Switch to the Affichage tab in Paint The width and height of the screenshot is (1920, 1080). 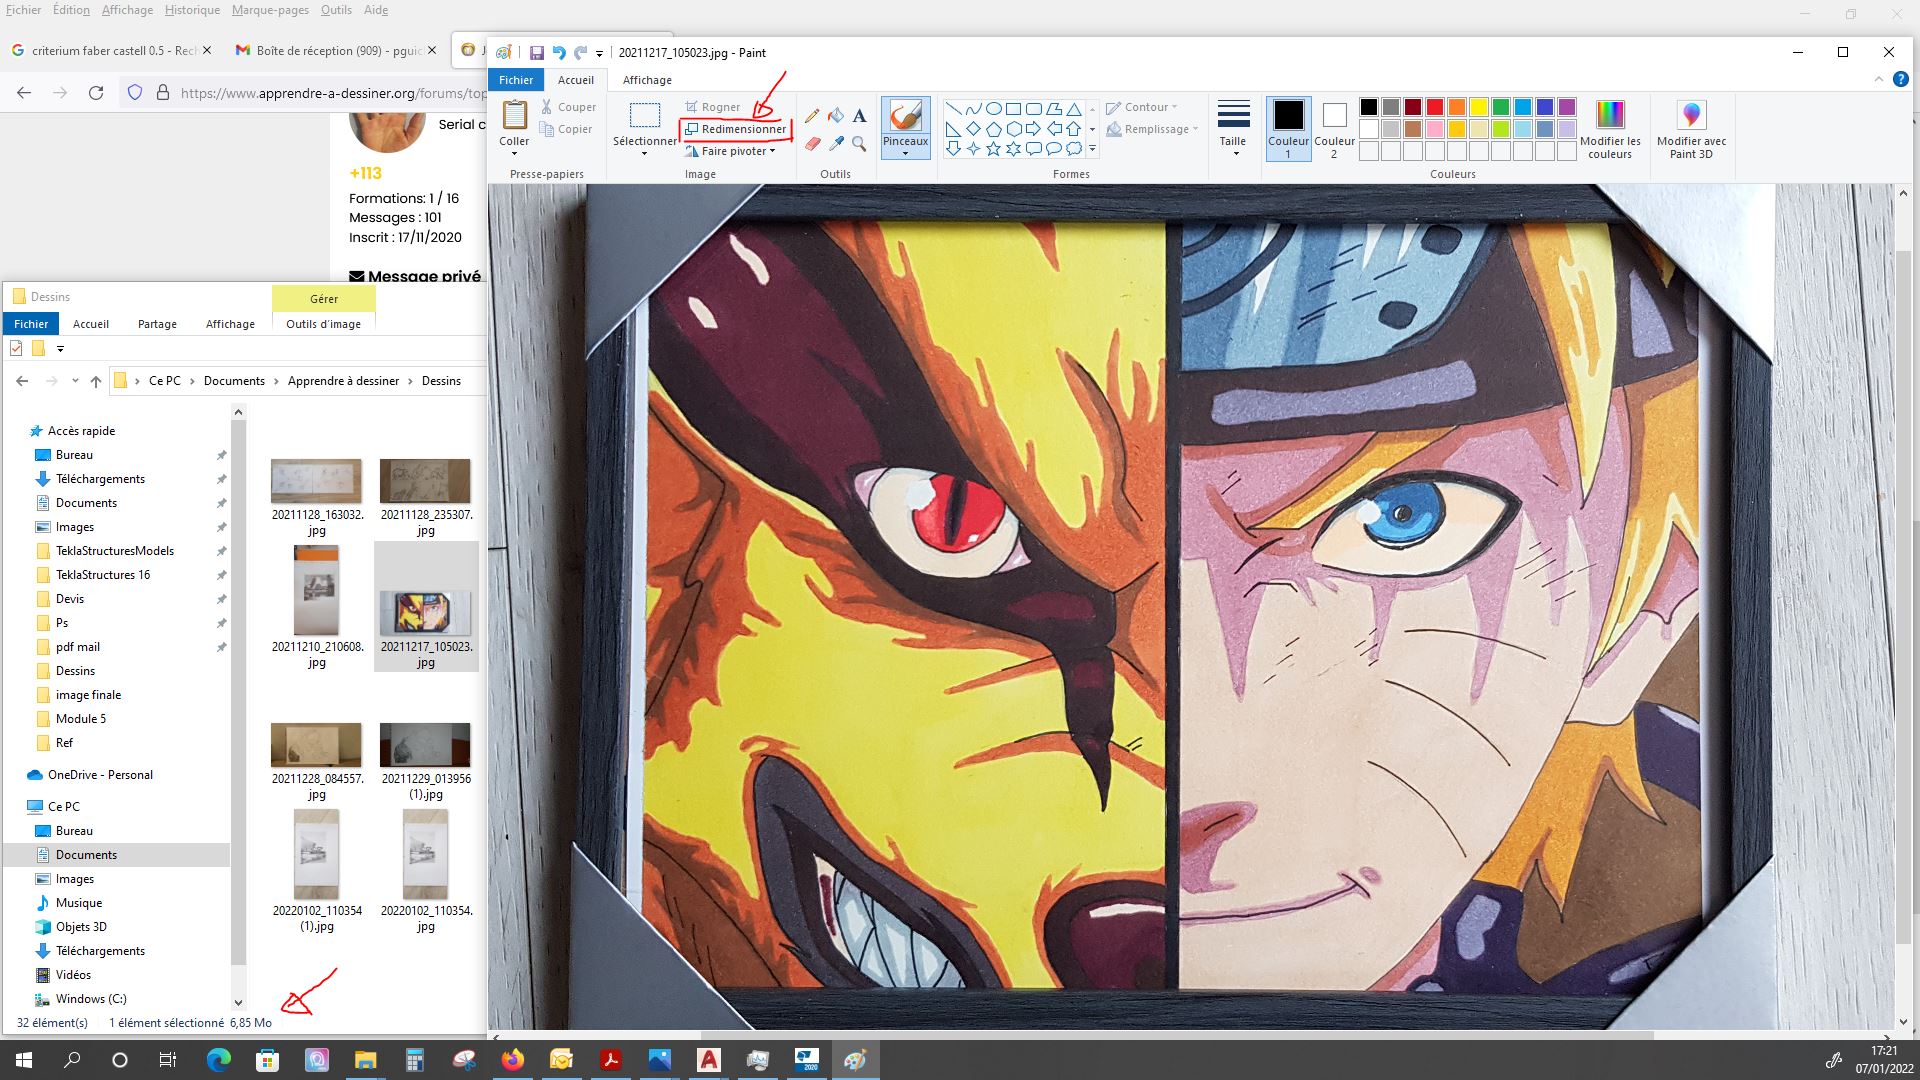pos(647,80)
